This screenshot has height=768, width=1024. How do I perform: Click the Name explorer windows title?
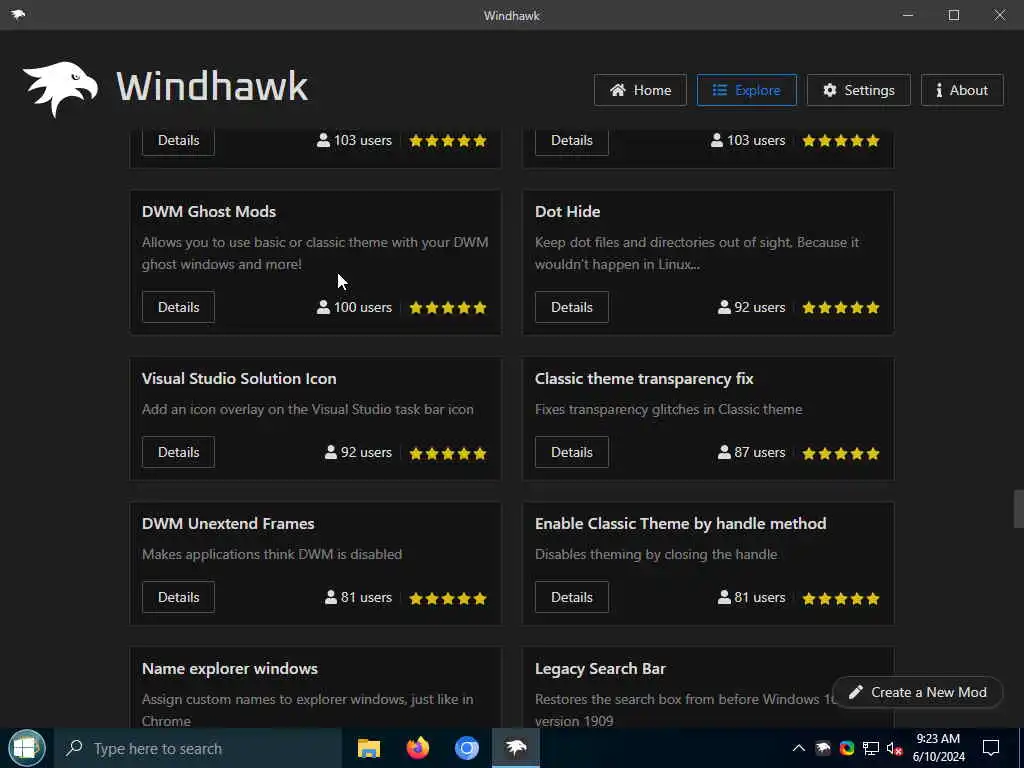click(x=230, y=669)
